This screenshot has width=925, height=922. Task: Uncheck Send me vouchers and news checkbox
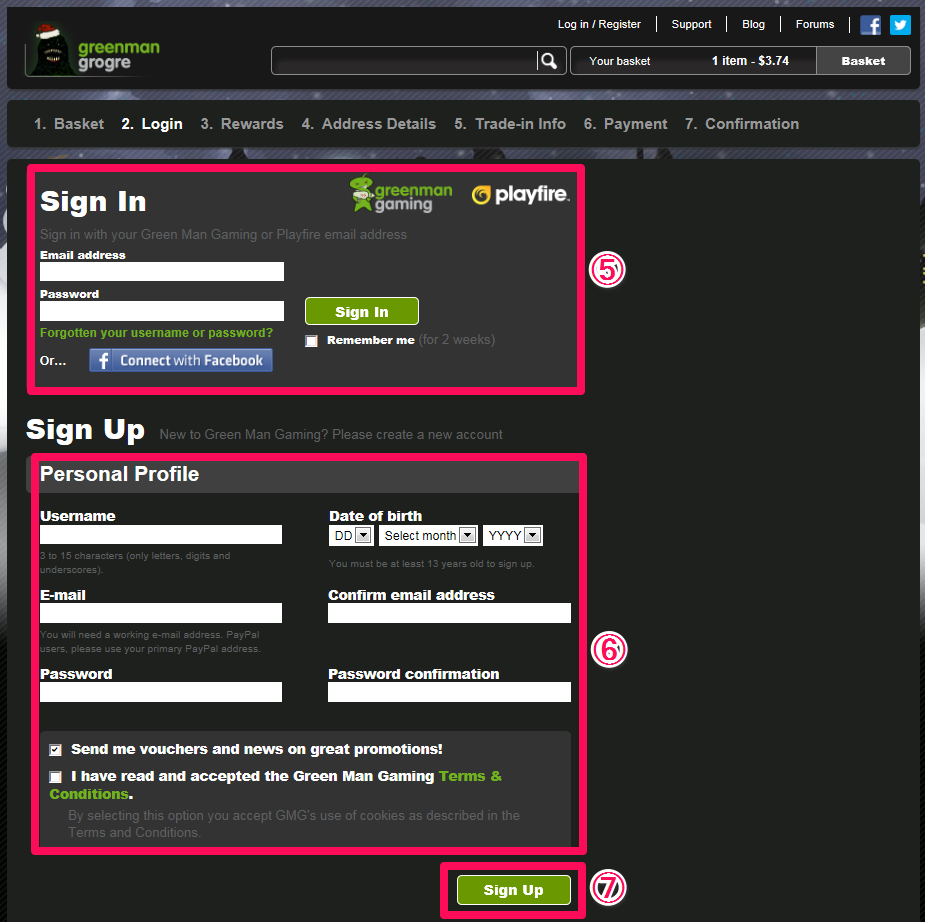point(55,750)
